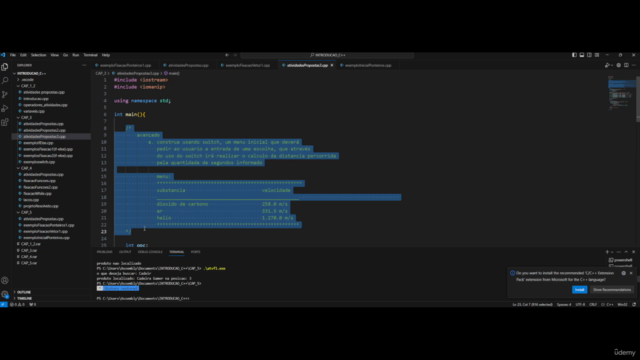640x360 pixels.
Task: Click the editor minimap preview
Action: tap(621, 93)
